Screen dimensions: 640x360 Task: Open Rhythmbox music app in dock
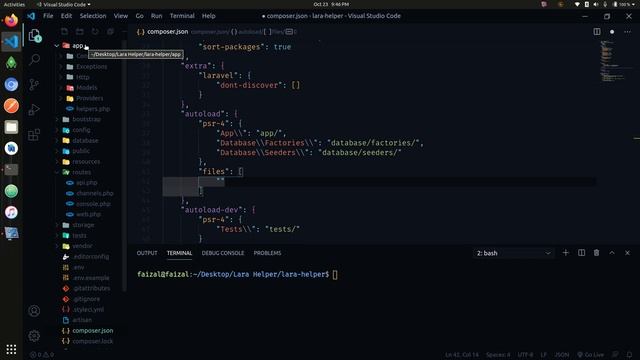coord(11,212)
